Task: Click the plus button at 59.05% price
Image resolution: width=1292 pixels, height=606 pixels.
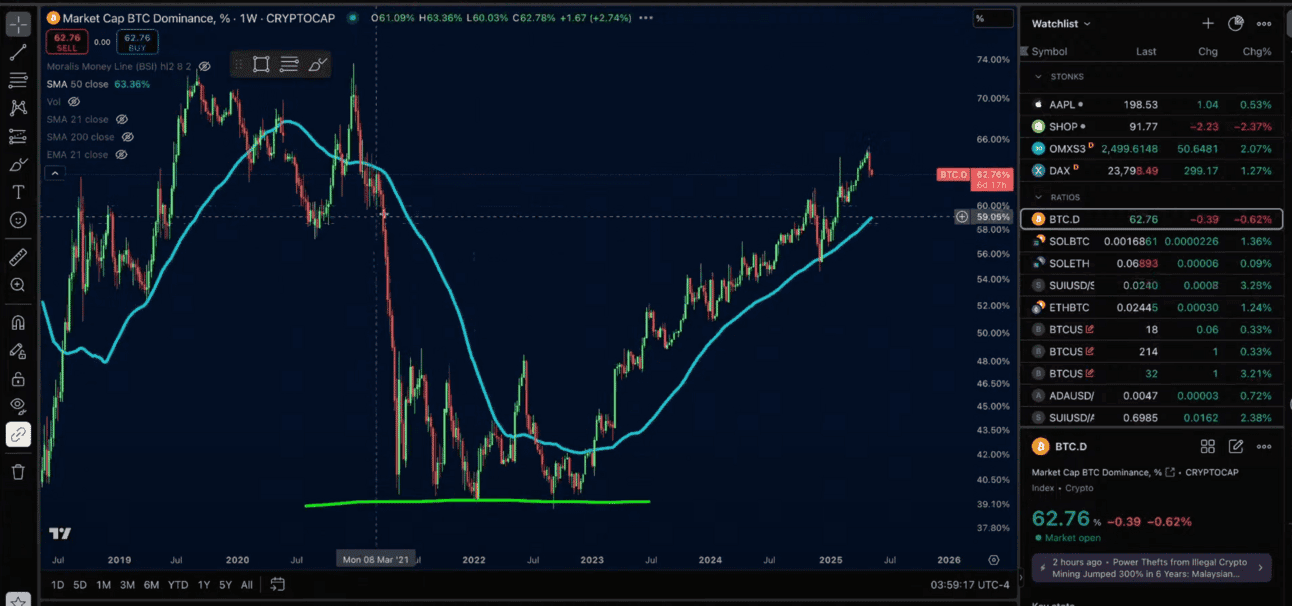Action: (961, 216)
